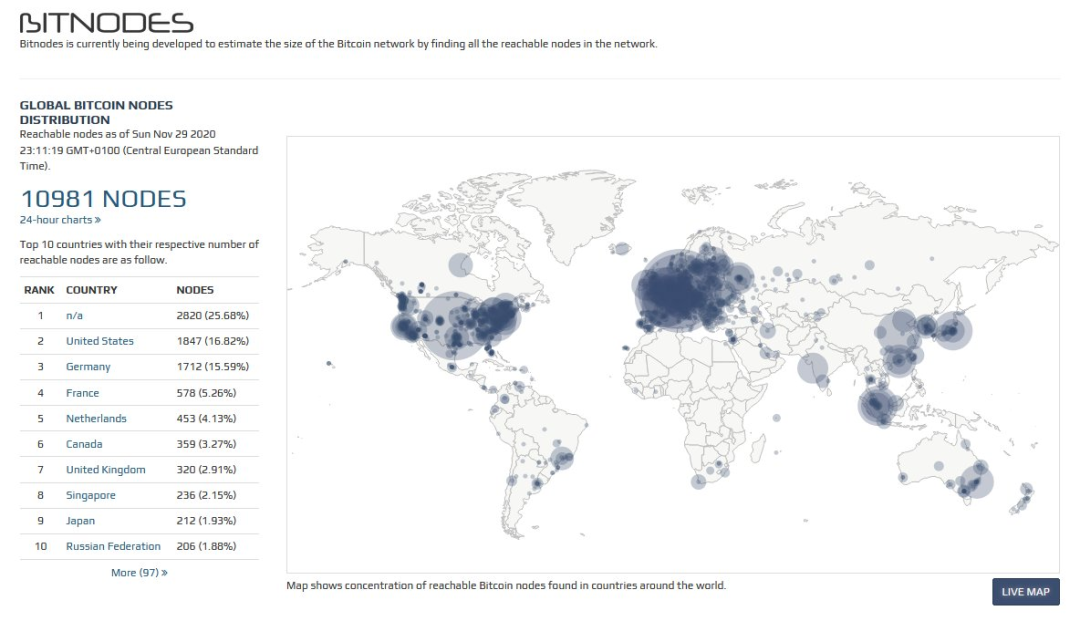Show More (97) countries
The height and width of the screenshot is (621, 1080).
point(139,572)
